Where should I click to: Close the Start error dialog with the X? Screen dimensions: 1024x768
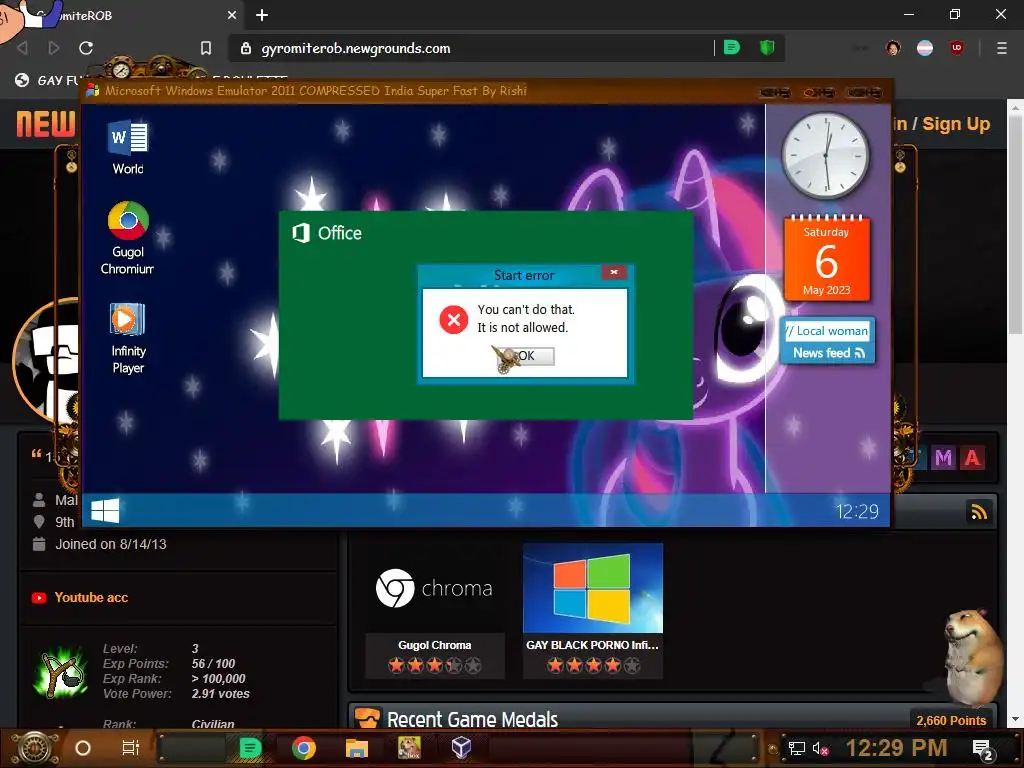[x=614, y=272]
